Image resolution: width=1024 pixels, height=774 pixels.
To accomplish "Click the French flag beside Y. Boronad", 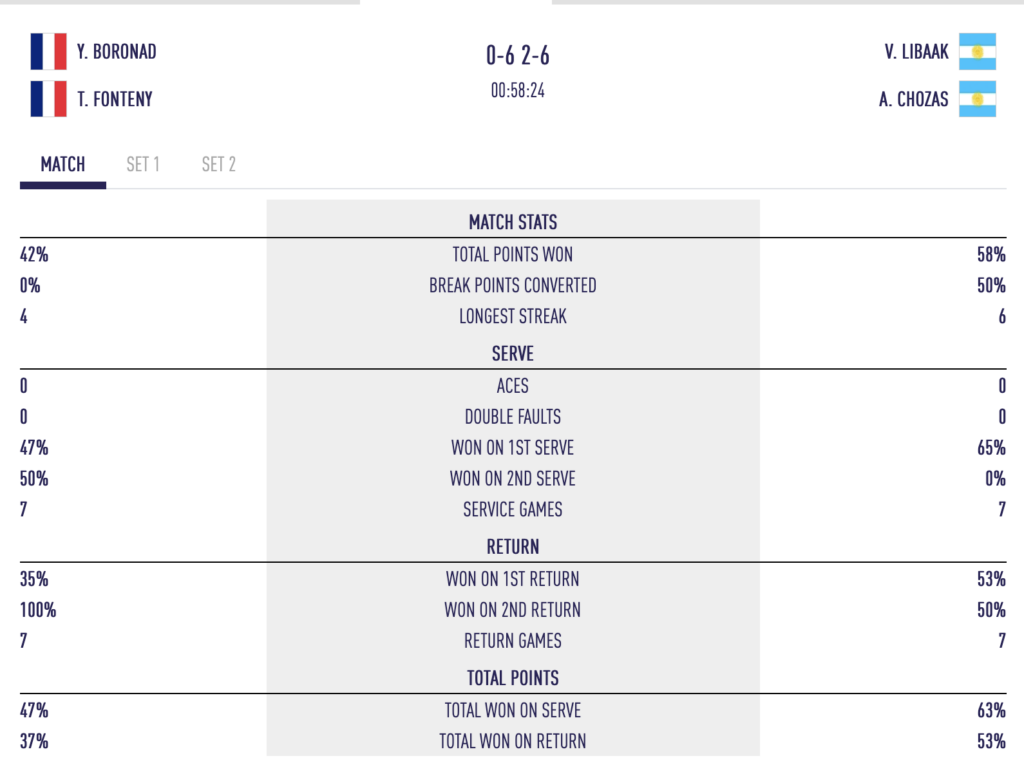I will (x=48, y=51).
